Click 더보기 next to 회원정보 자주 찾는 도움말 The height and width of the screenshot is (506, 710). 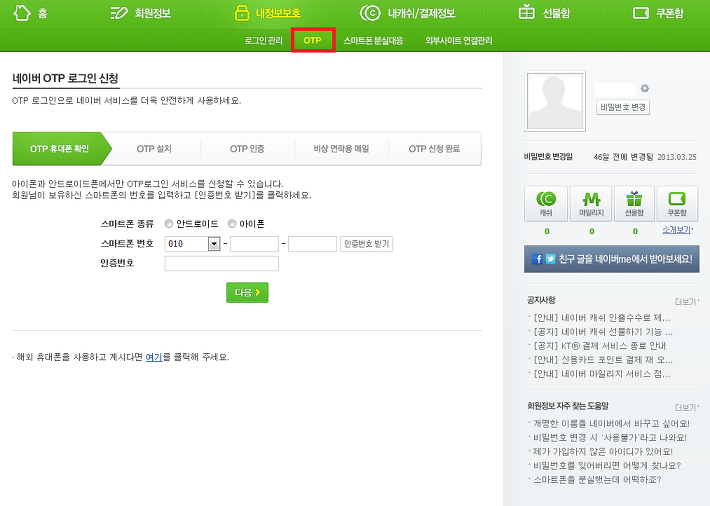point(686,408)
